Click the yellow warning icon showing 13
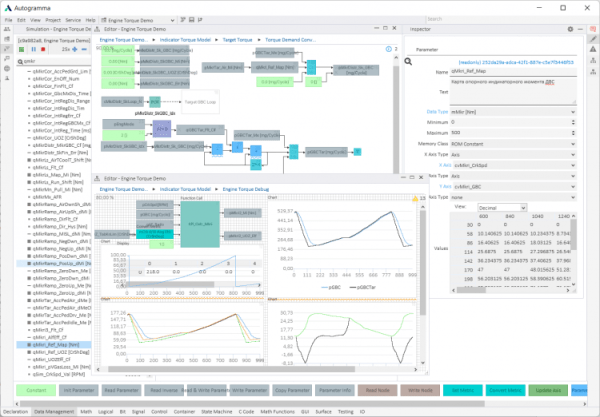The image size is (600, 417). coord(415,198)
